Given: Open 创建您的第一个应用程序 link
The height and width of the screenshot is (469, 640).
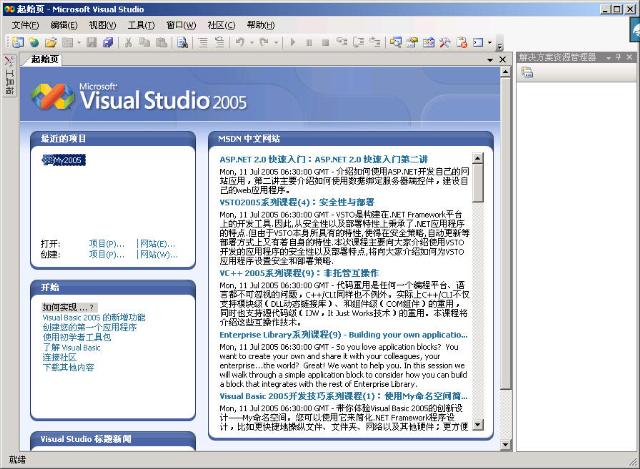Looking at the screenshot, I should (x=89, y=327).
